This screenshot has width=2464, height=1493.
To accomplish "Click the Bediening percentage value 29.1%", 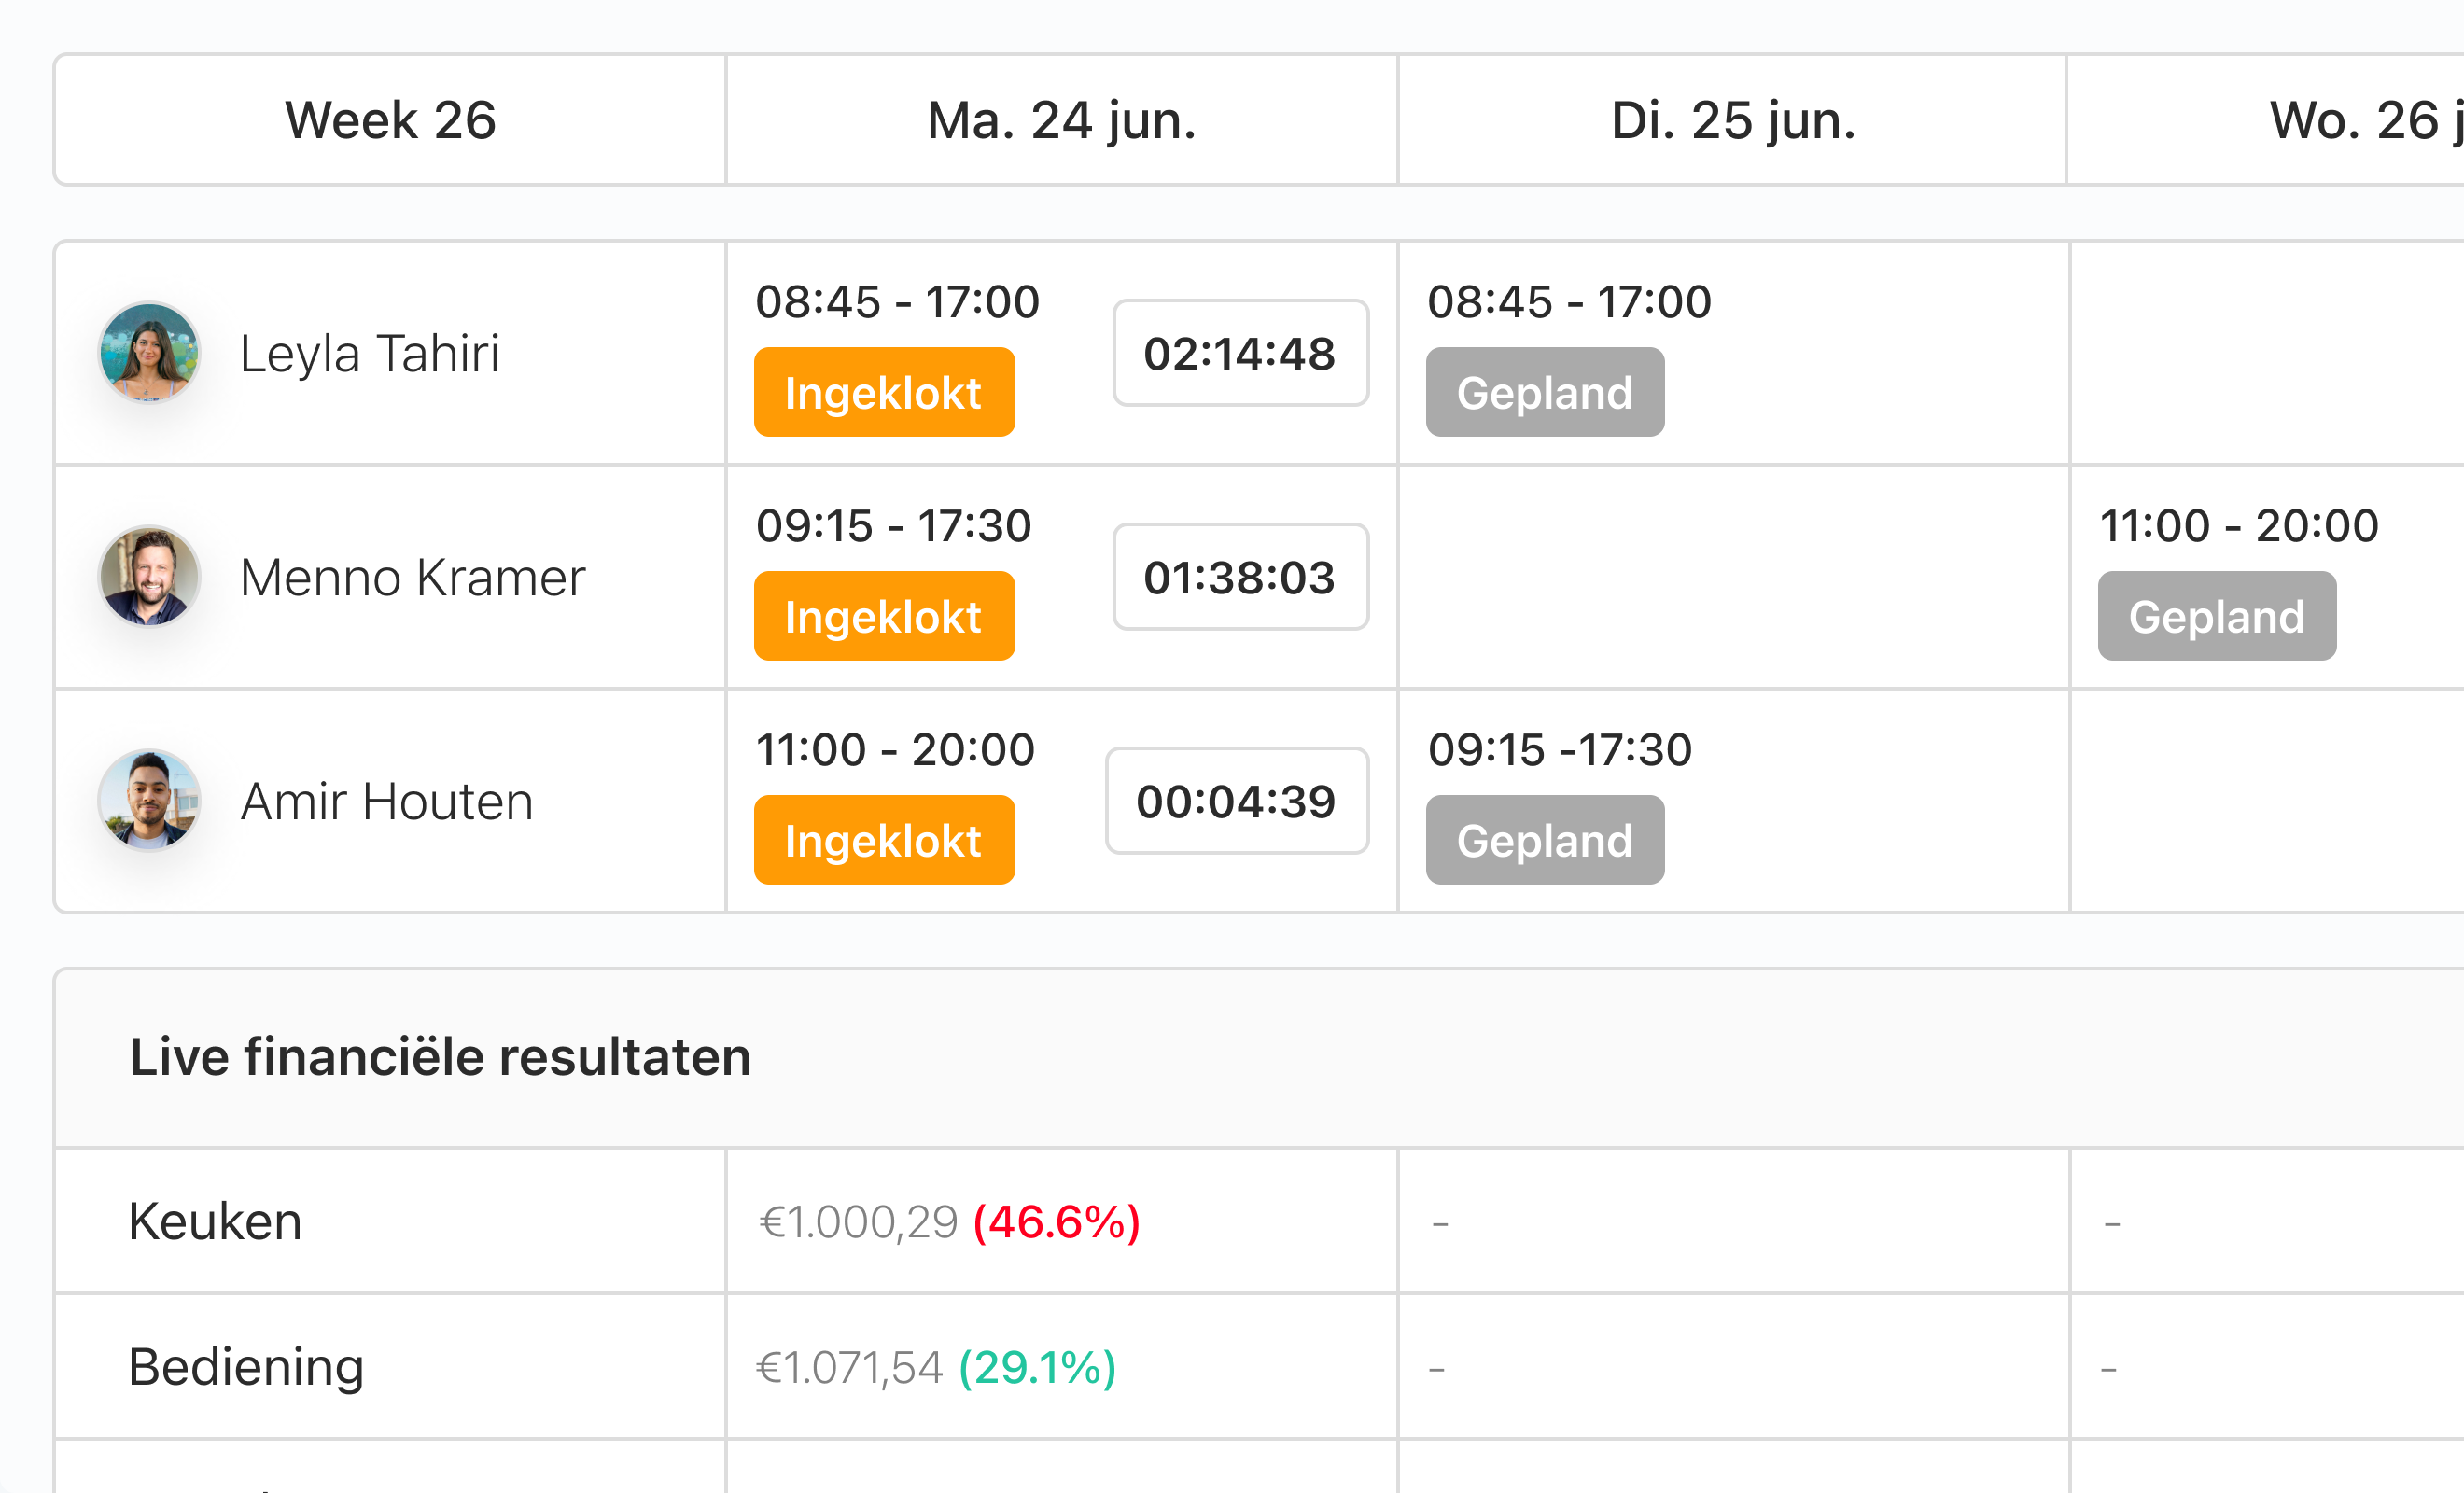I will point(1036,1366).
